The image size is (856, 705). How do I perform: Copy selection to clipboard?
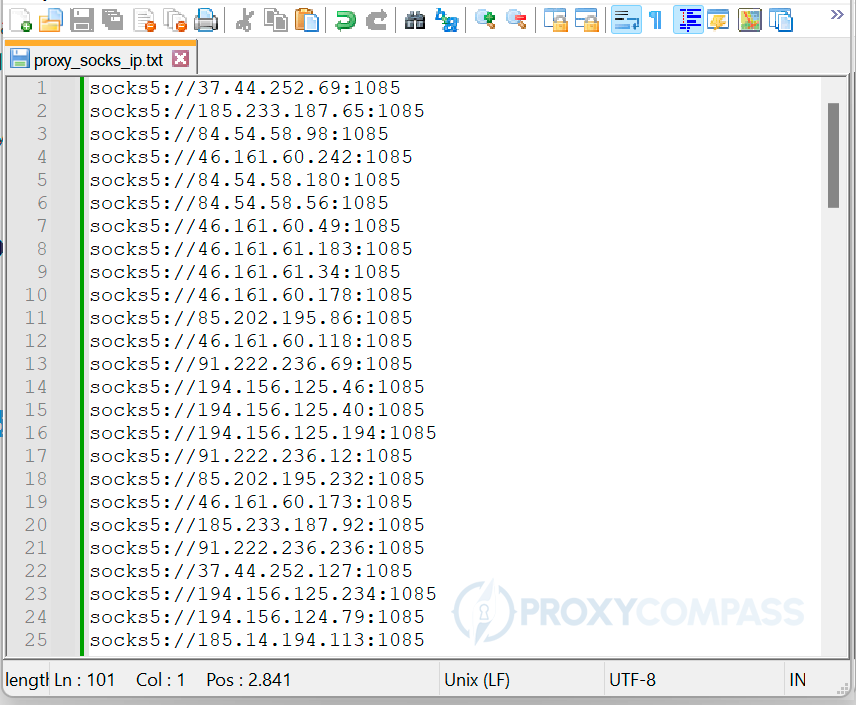pyautogui.click(x=276, y=20)
